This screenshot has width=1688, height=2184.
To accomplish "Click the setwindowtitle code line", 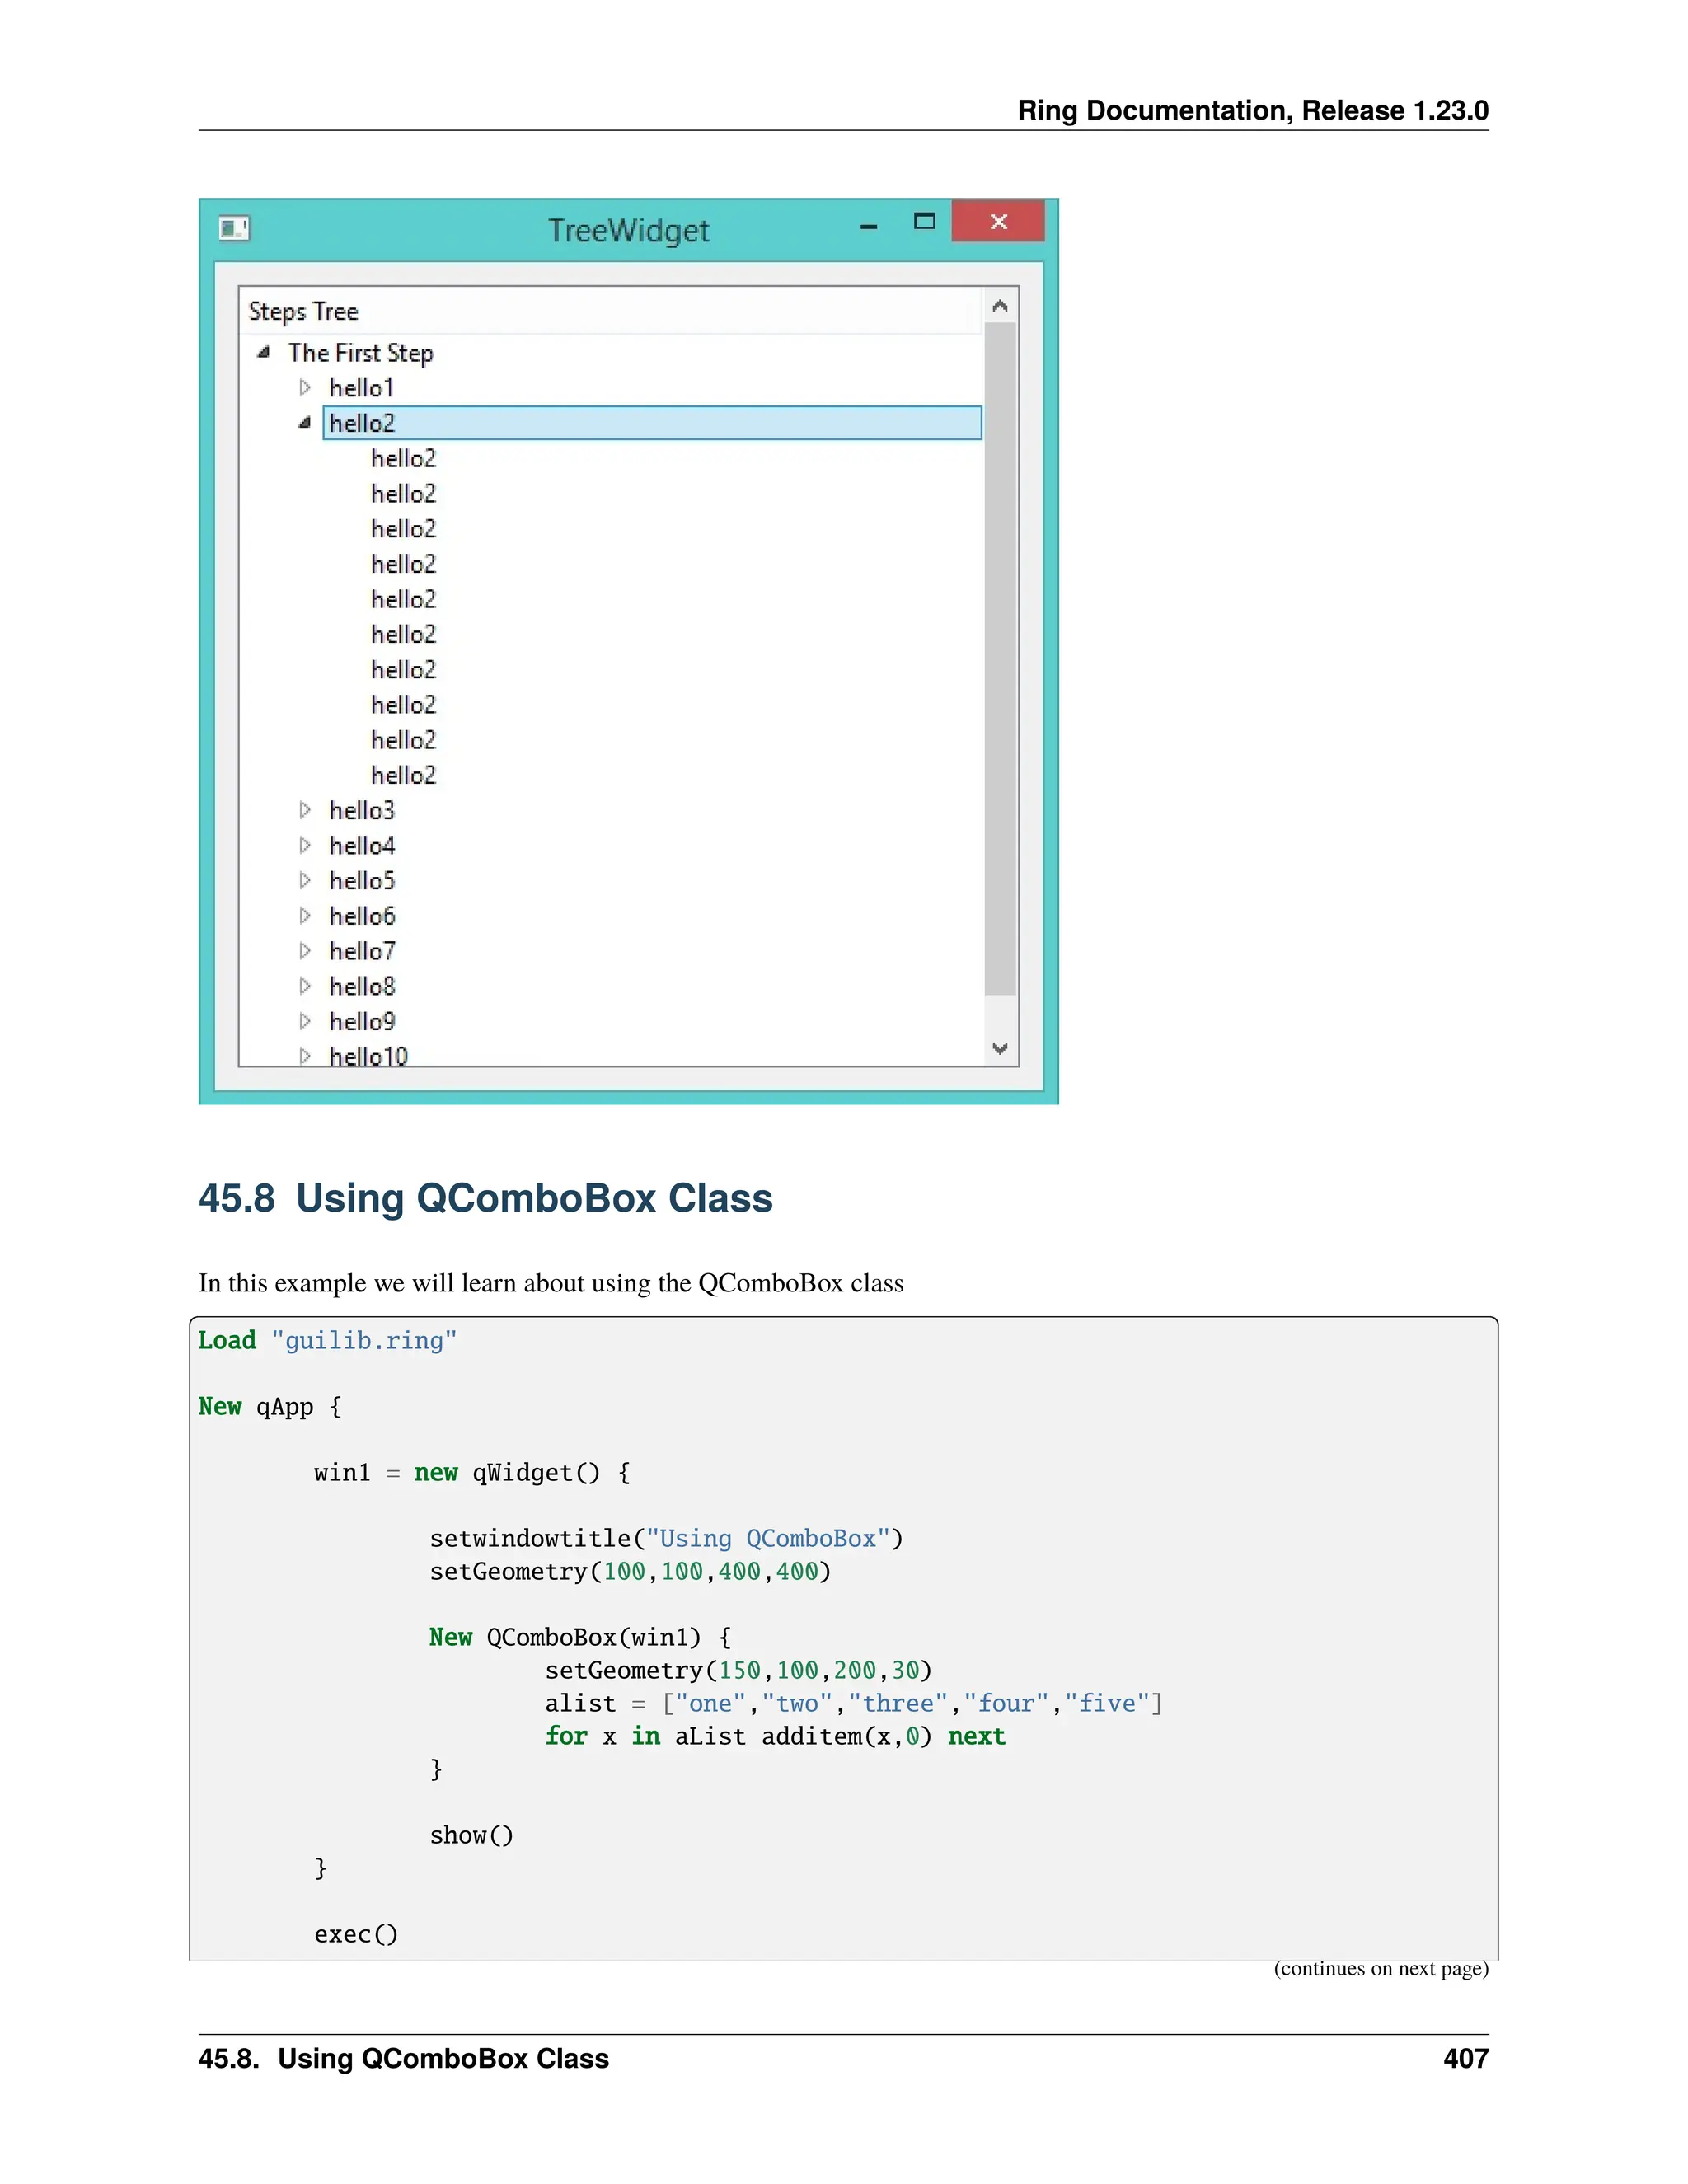I will point(666,1538).
